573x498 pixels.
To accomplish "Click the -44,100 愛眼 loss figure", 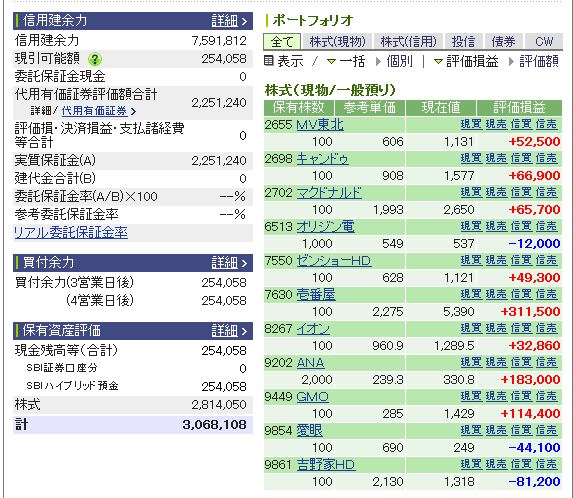I will click(x=534, y=448).
